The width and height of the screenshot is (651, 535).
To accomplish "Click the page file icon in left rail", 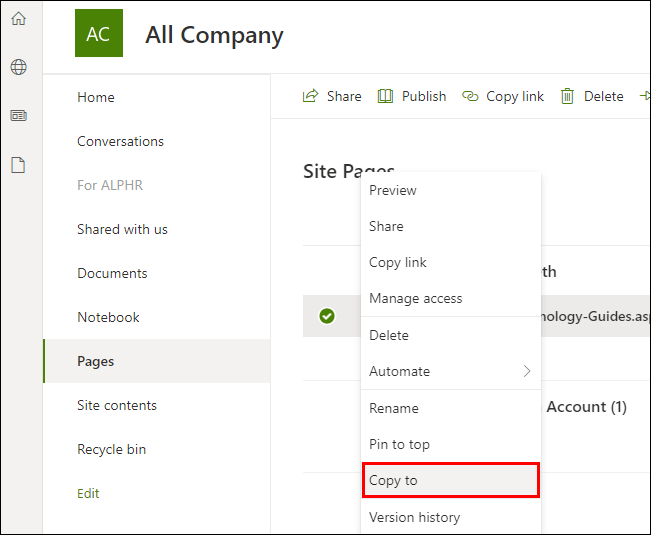I will tap(18, 165).
